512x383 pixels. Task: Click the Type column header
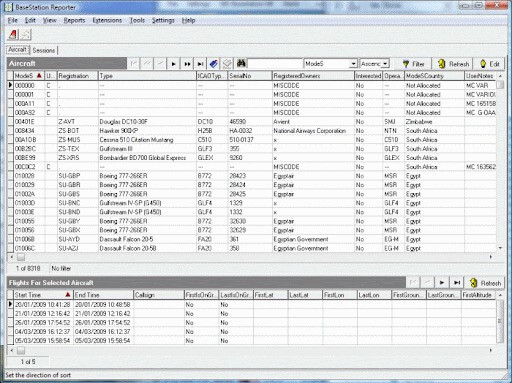[x=147, y=76]
